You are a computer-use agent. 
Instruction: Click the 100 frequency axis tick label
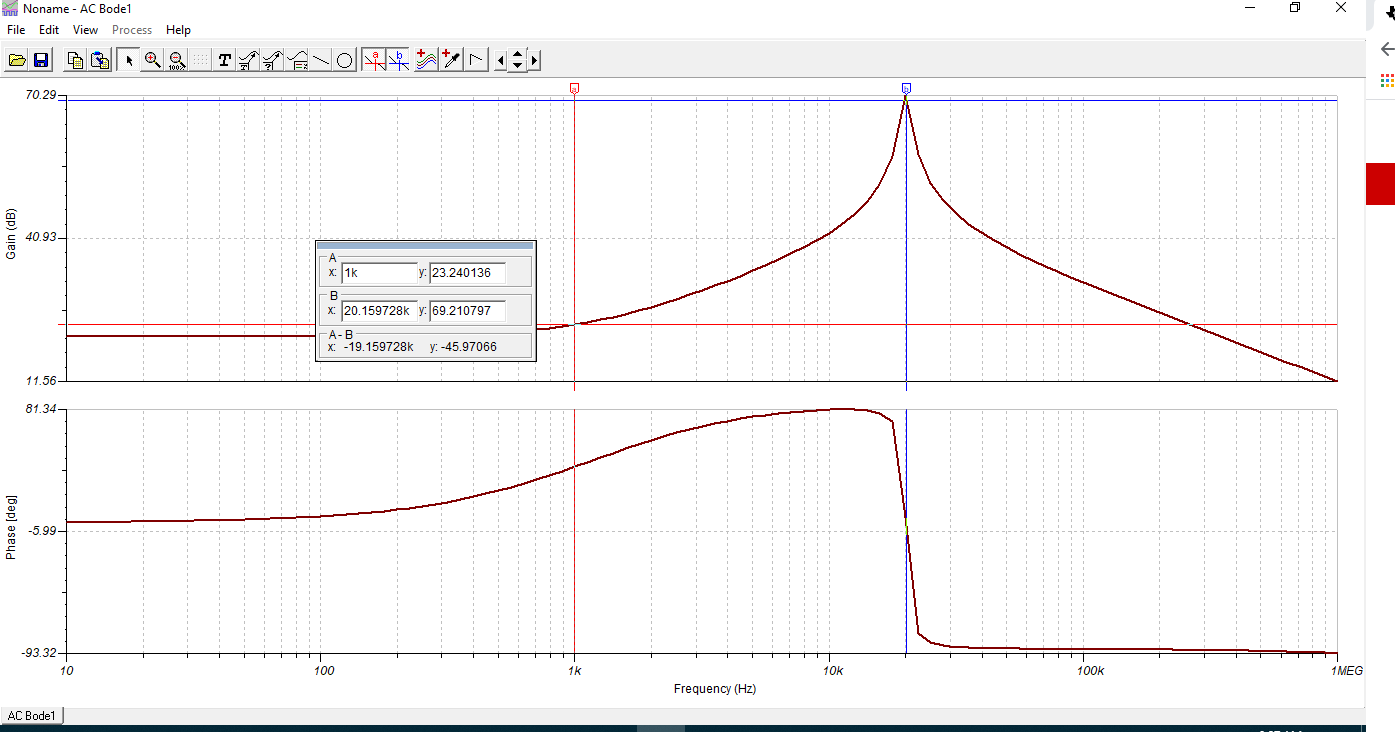[x=323, y=670]
